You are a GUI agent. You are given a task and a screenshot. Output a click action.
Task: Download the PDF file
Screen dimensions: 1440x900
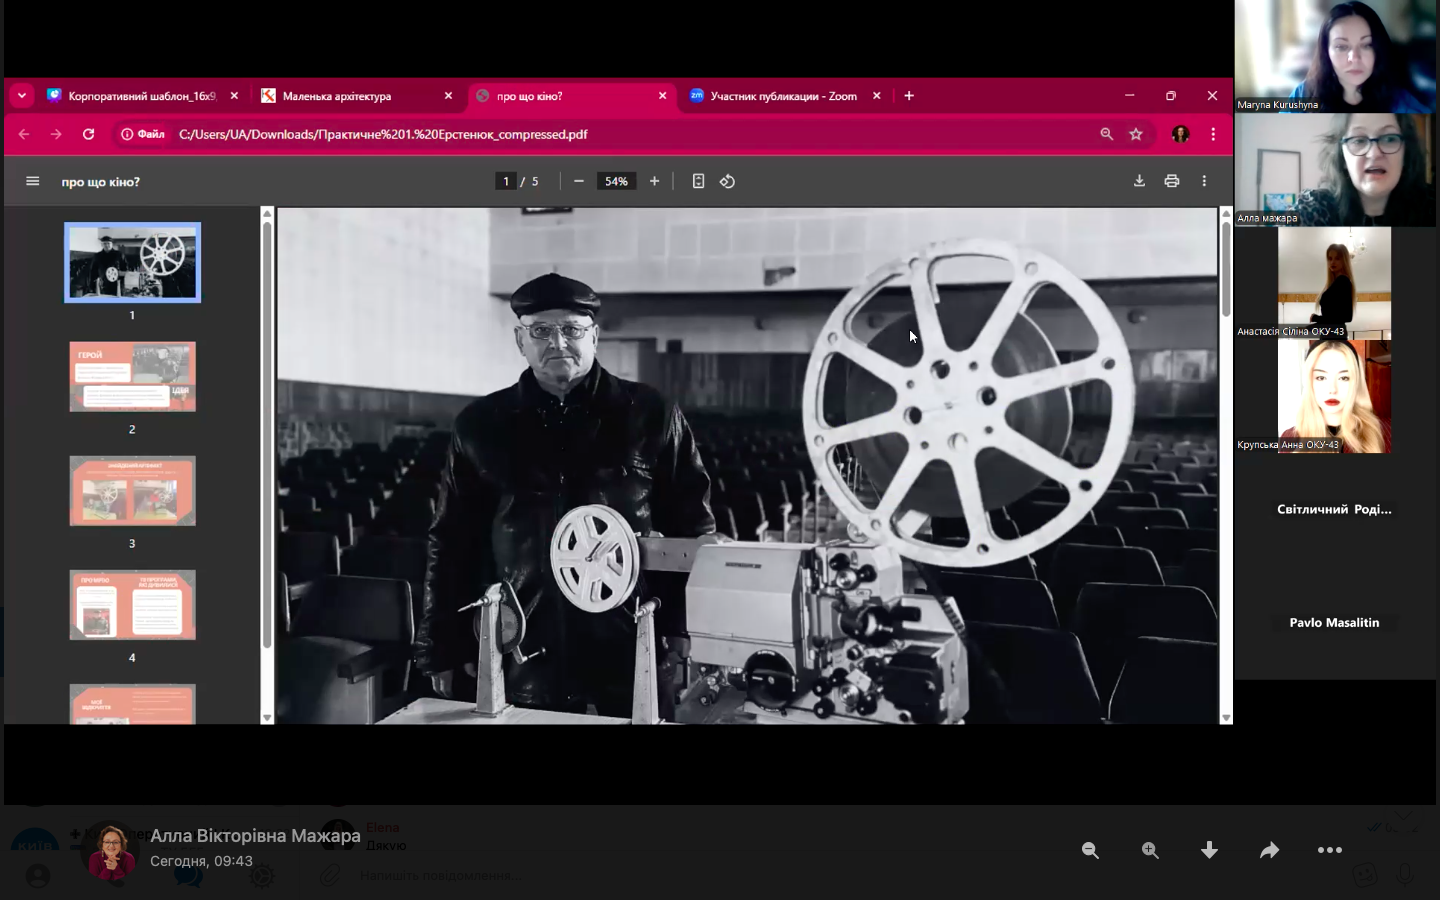1139,181
